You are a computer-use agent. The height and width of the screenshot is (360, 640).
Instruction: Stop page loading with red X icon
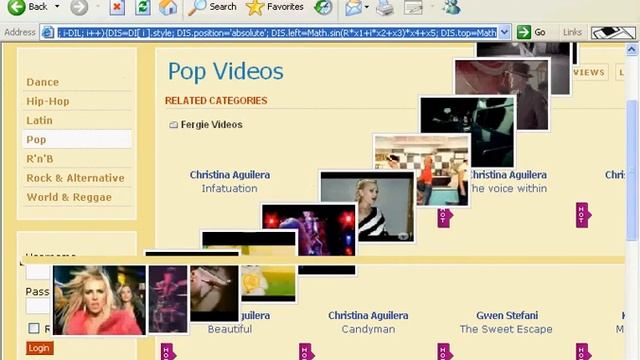117,7
